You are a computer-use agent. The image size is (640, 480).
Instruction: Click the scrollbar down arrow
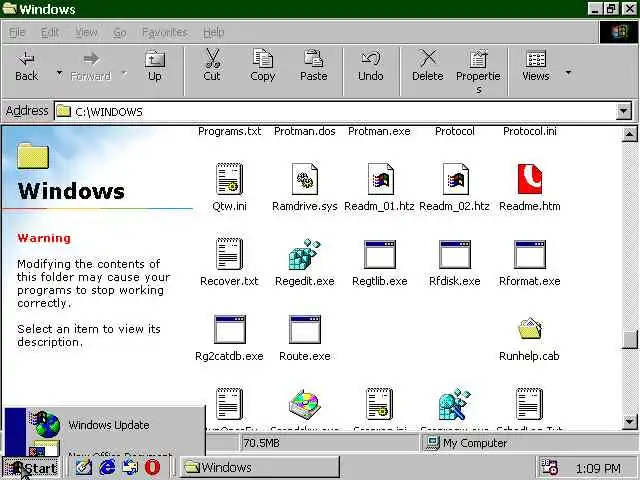coord(629,421)
